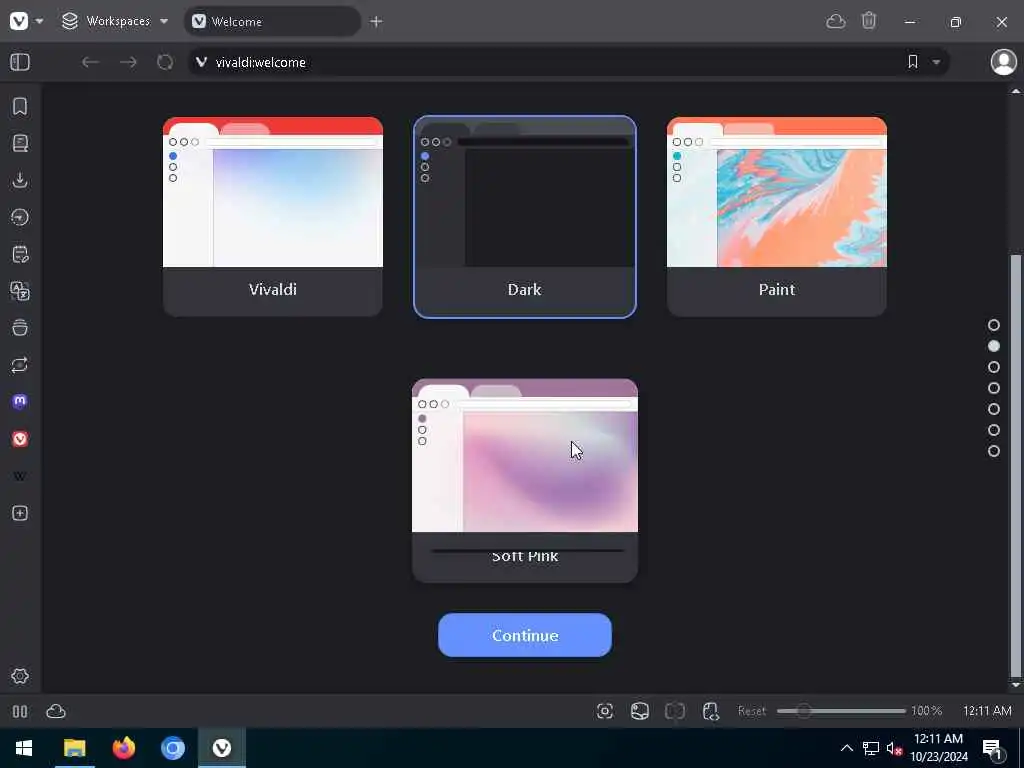The image size is (1024, 768).
Task: Click status bar sync cloud icon
Action: click(x=56, y=711)
